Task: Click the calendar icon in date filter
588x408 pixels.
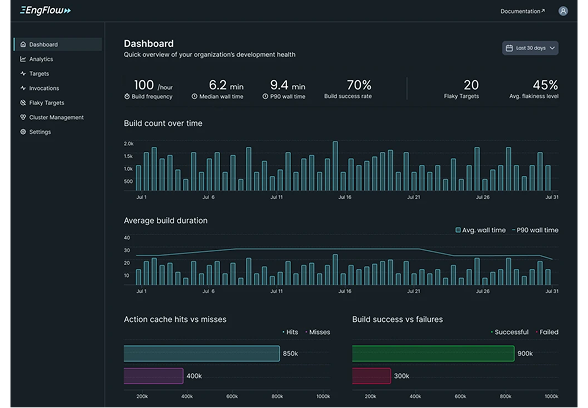Action: pyautogui.click(x=509, y=48)
